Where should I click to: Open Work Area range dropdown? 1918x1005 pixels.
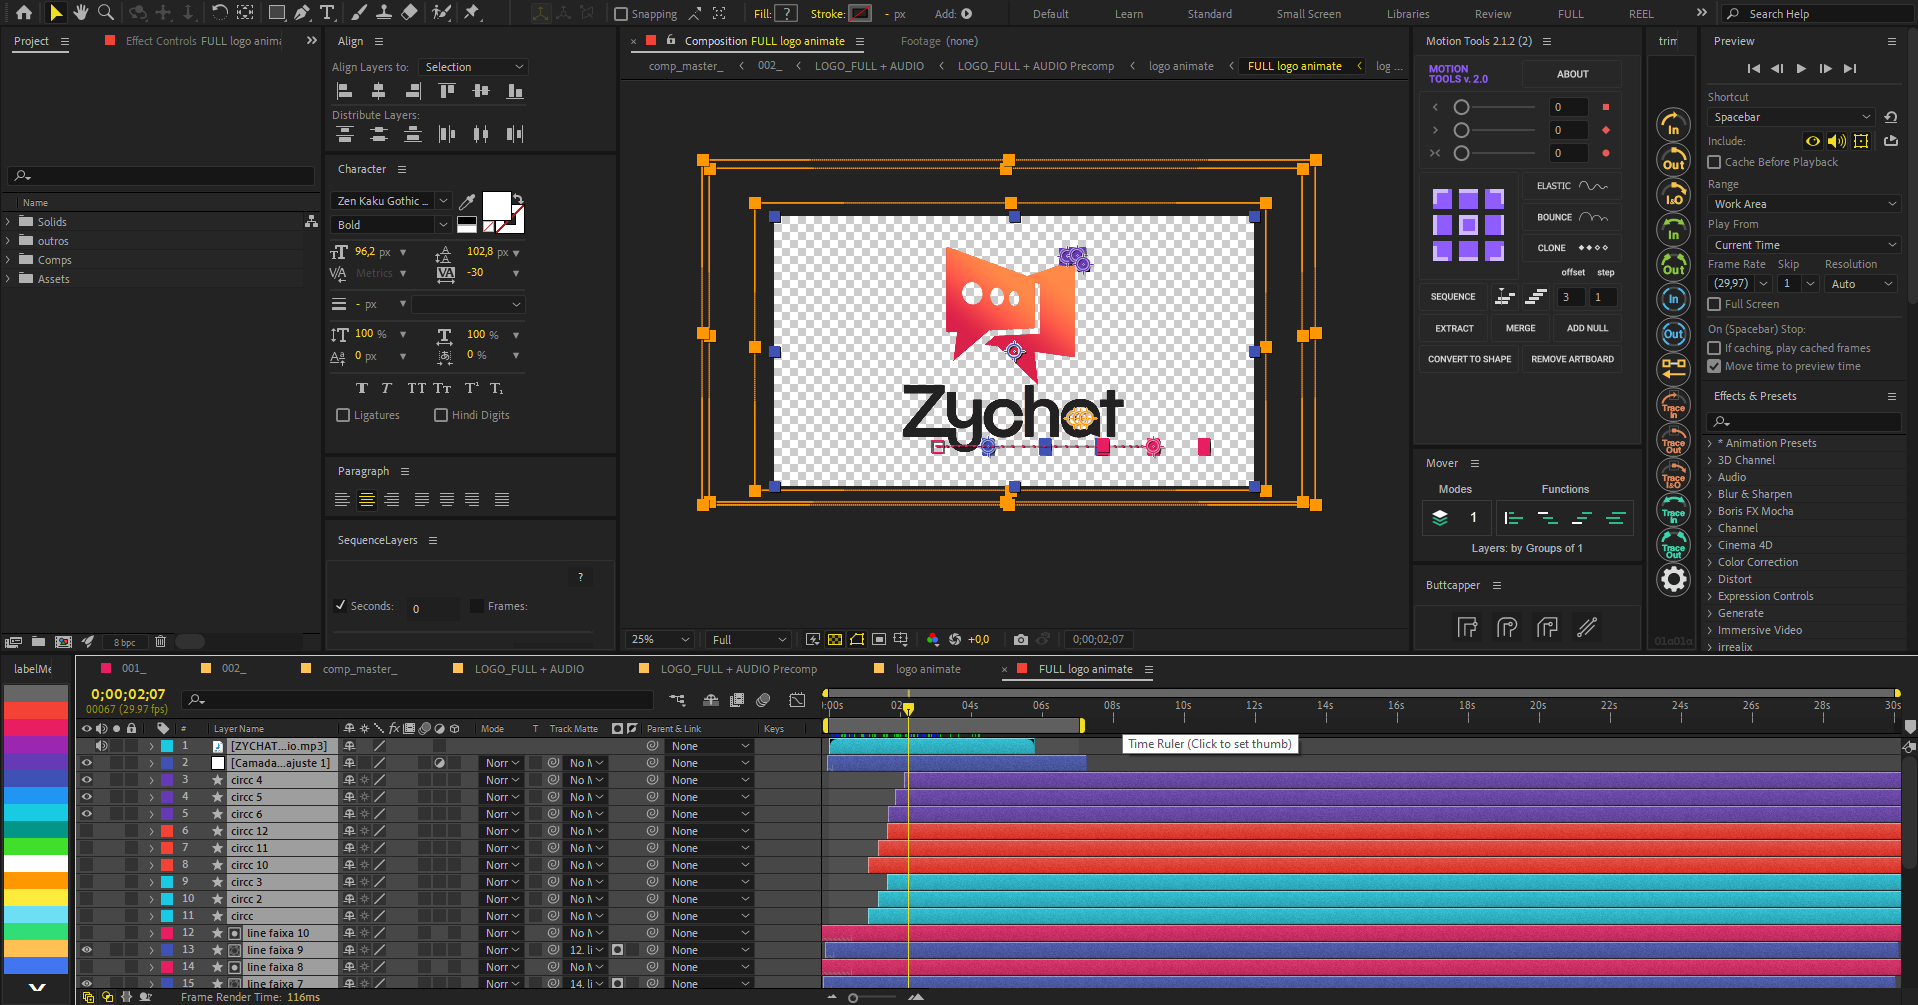1803,204
